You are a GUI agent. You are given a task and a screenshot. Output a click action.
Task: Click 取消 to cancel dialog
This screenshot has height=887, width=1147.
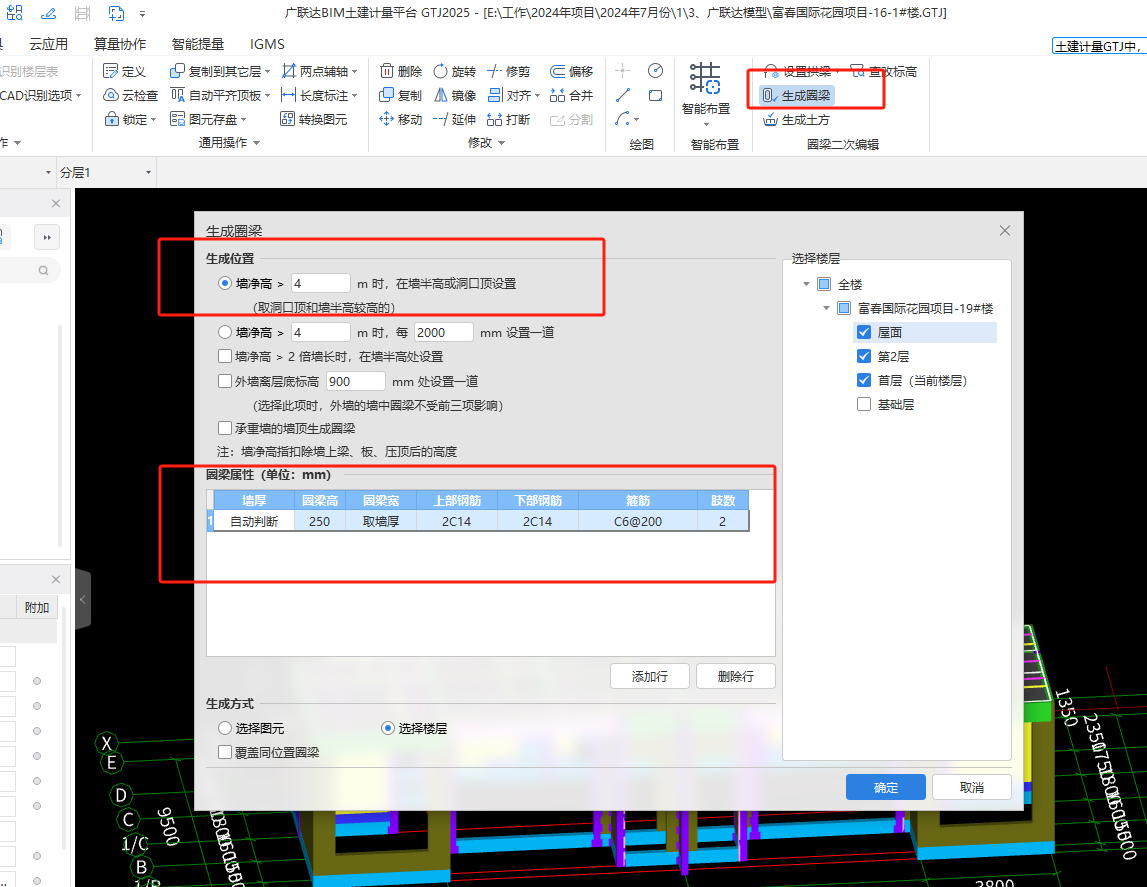971,787
